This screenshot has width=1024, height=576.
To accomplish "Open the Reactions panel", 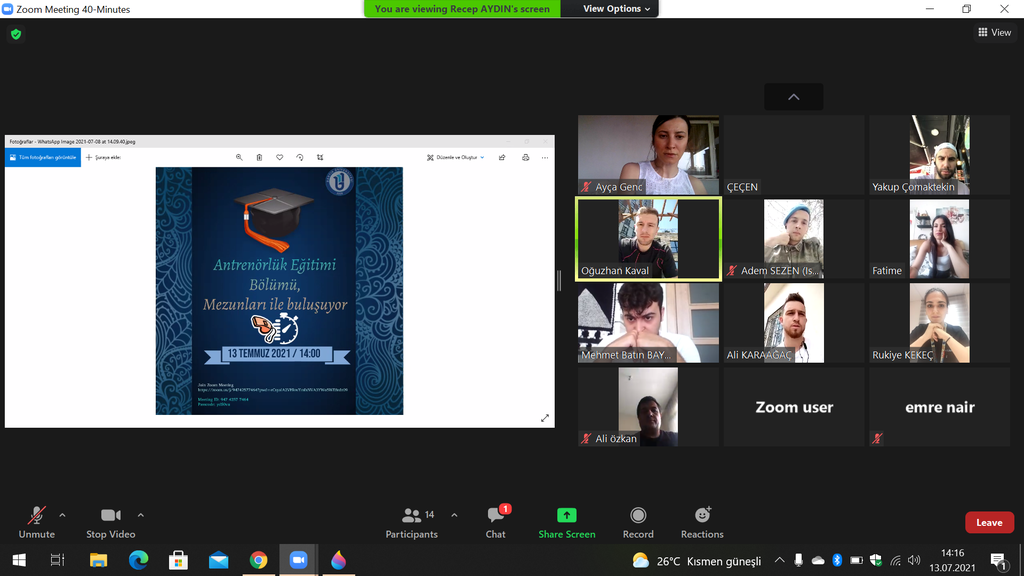I will [x=702, y=522].
